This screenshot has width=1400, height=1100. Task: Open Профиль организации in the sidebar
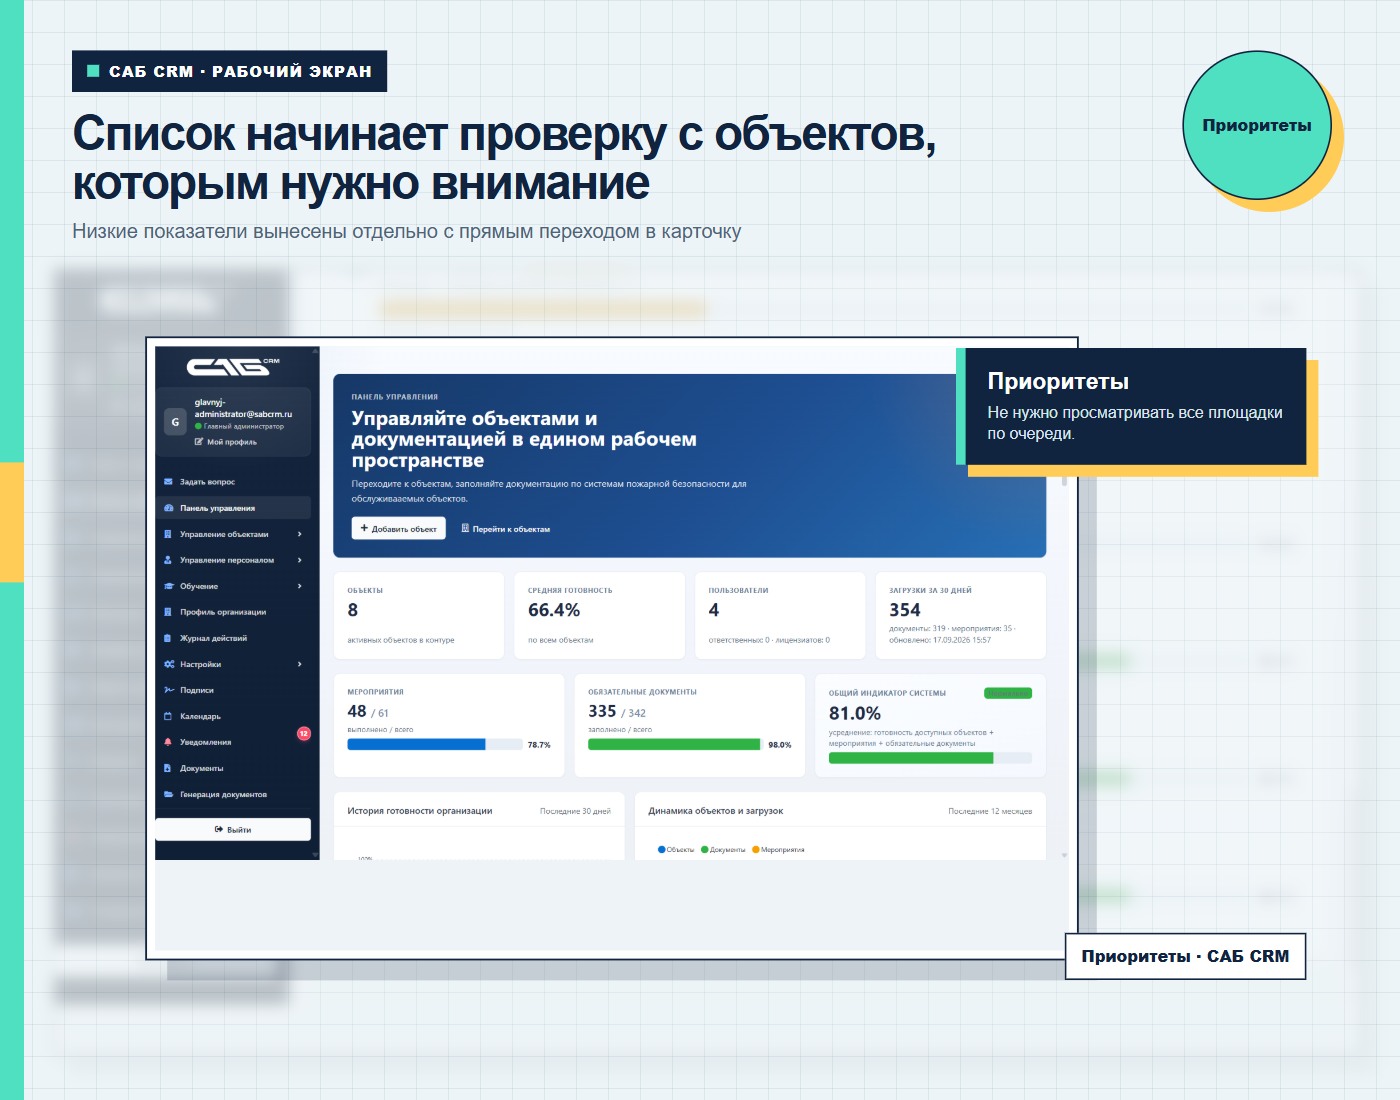click(x=233, y=612)
